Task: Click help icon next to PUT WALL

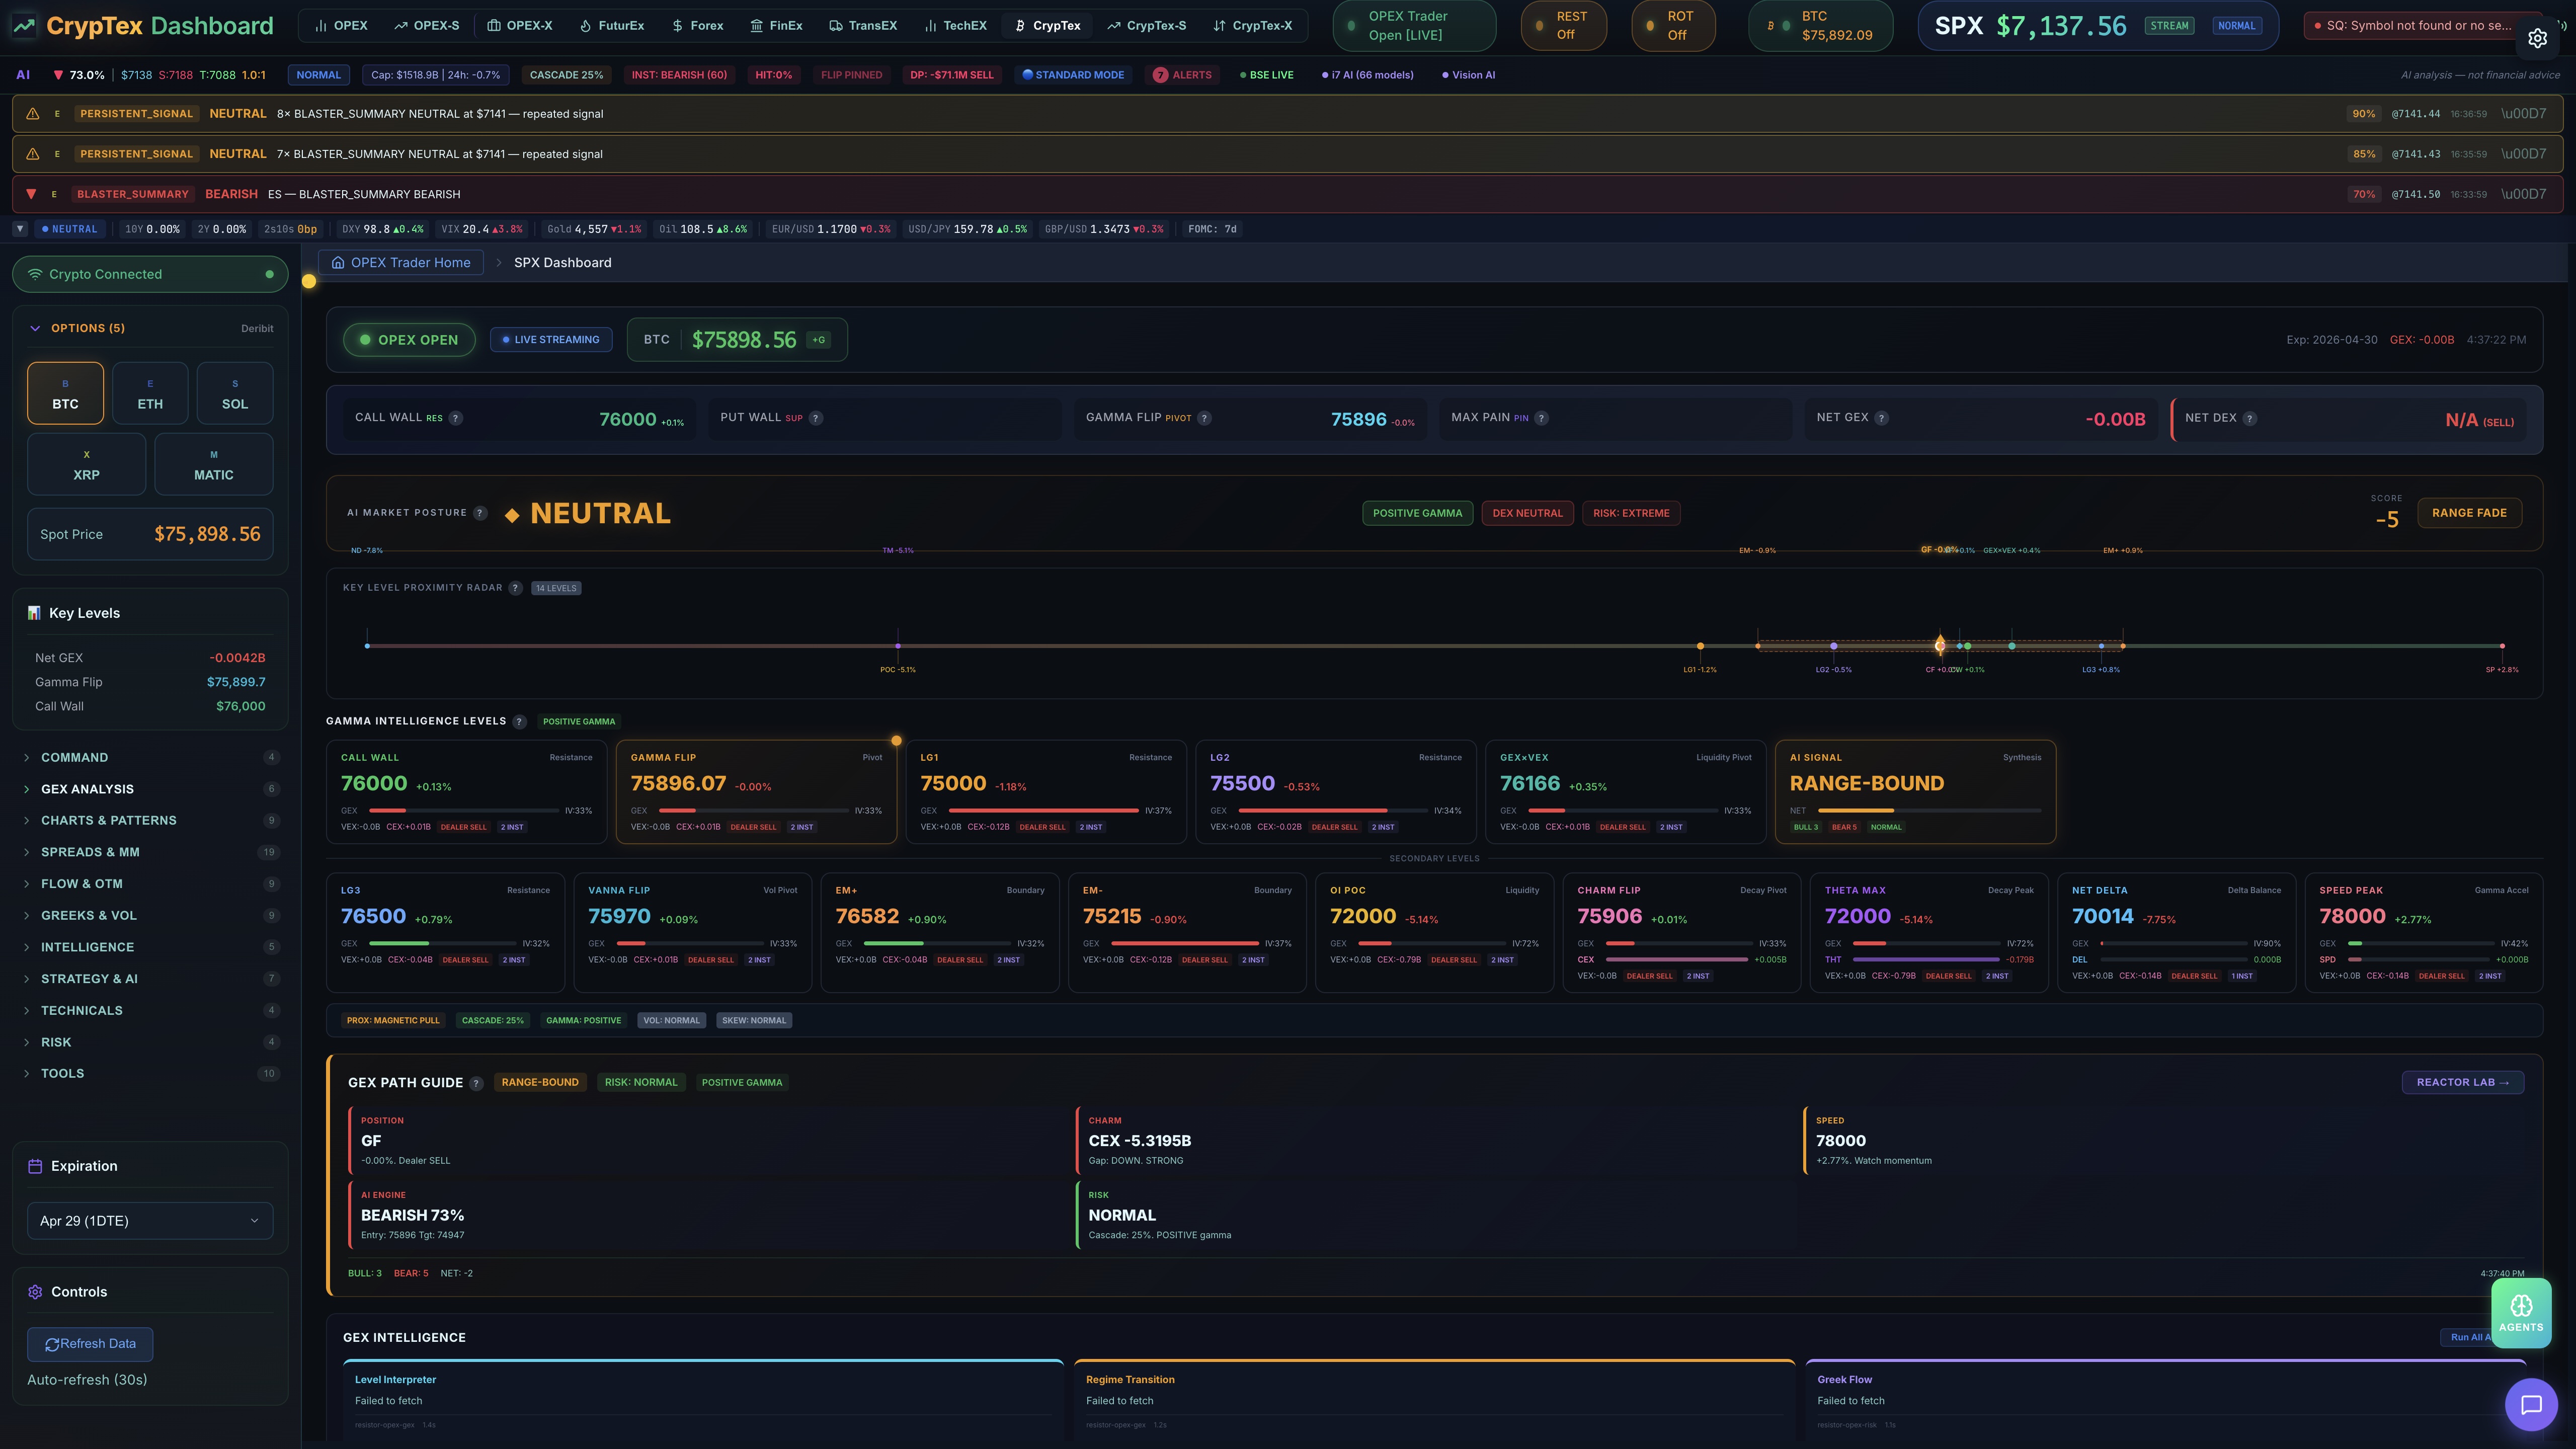Action: click(816, 418)
